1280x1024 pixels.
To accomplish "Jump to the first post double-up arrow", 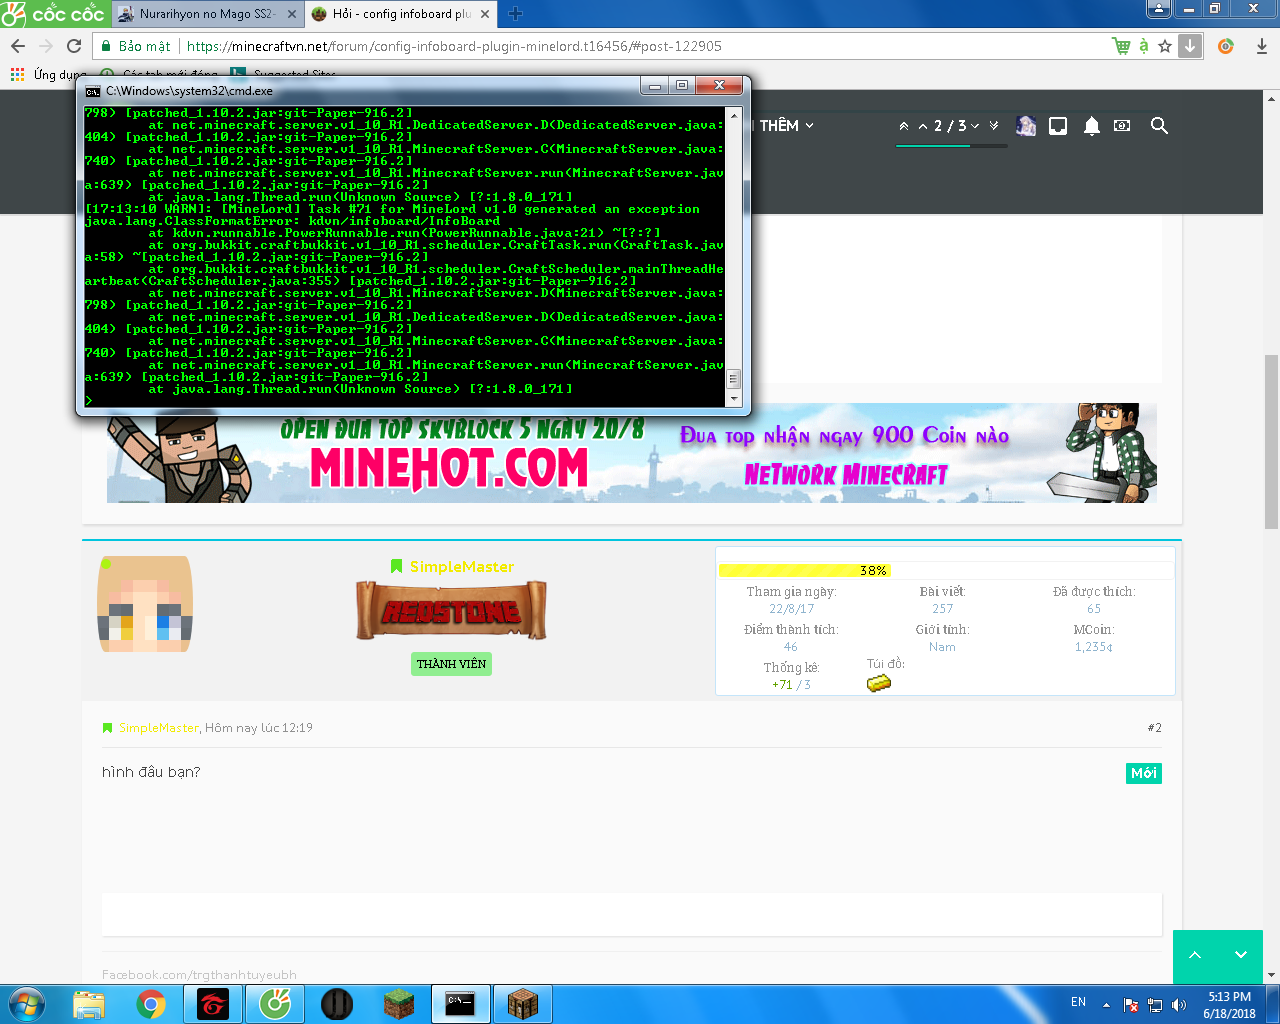I will 904,126.
